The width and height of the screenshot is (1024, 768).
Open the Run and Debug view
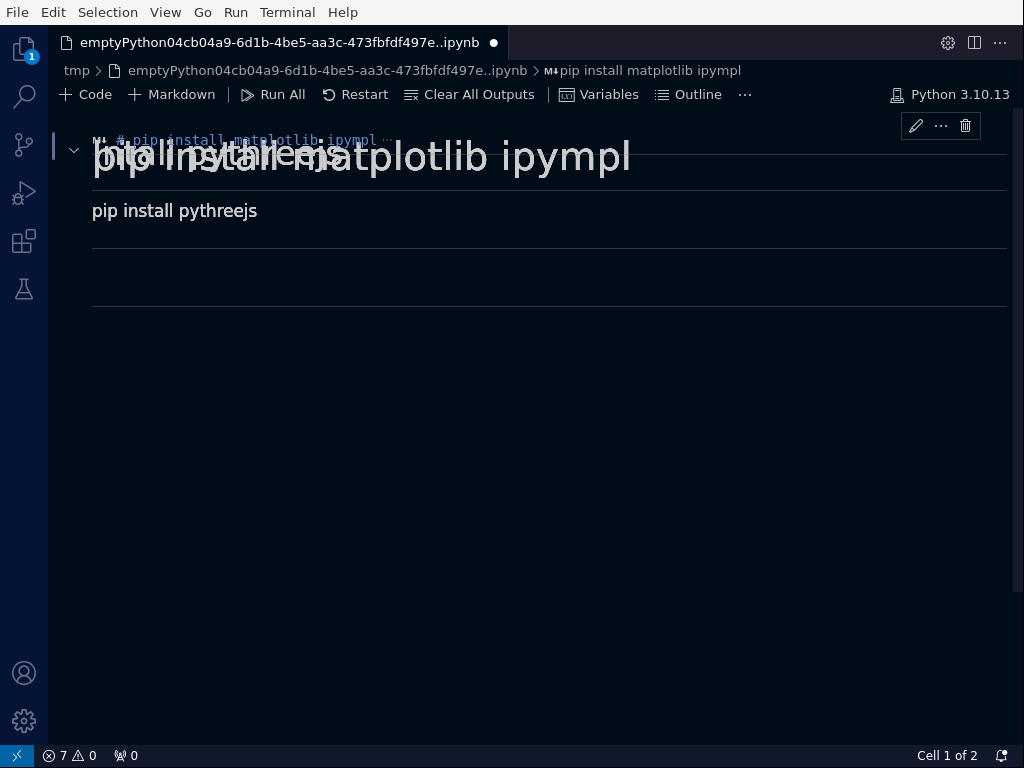click(22, 193)
